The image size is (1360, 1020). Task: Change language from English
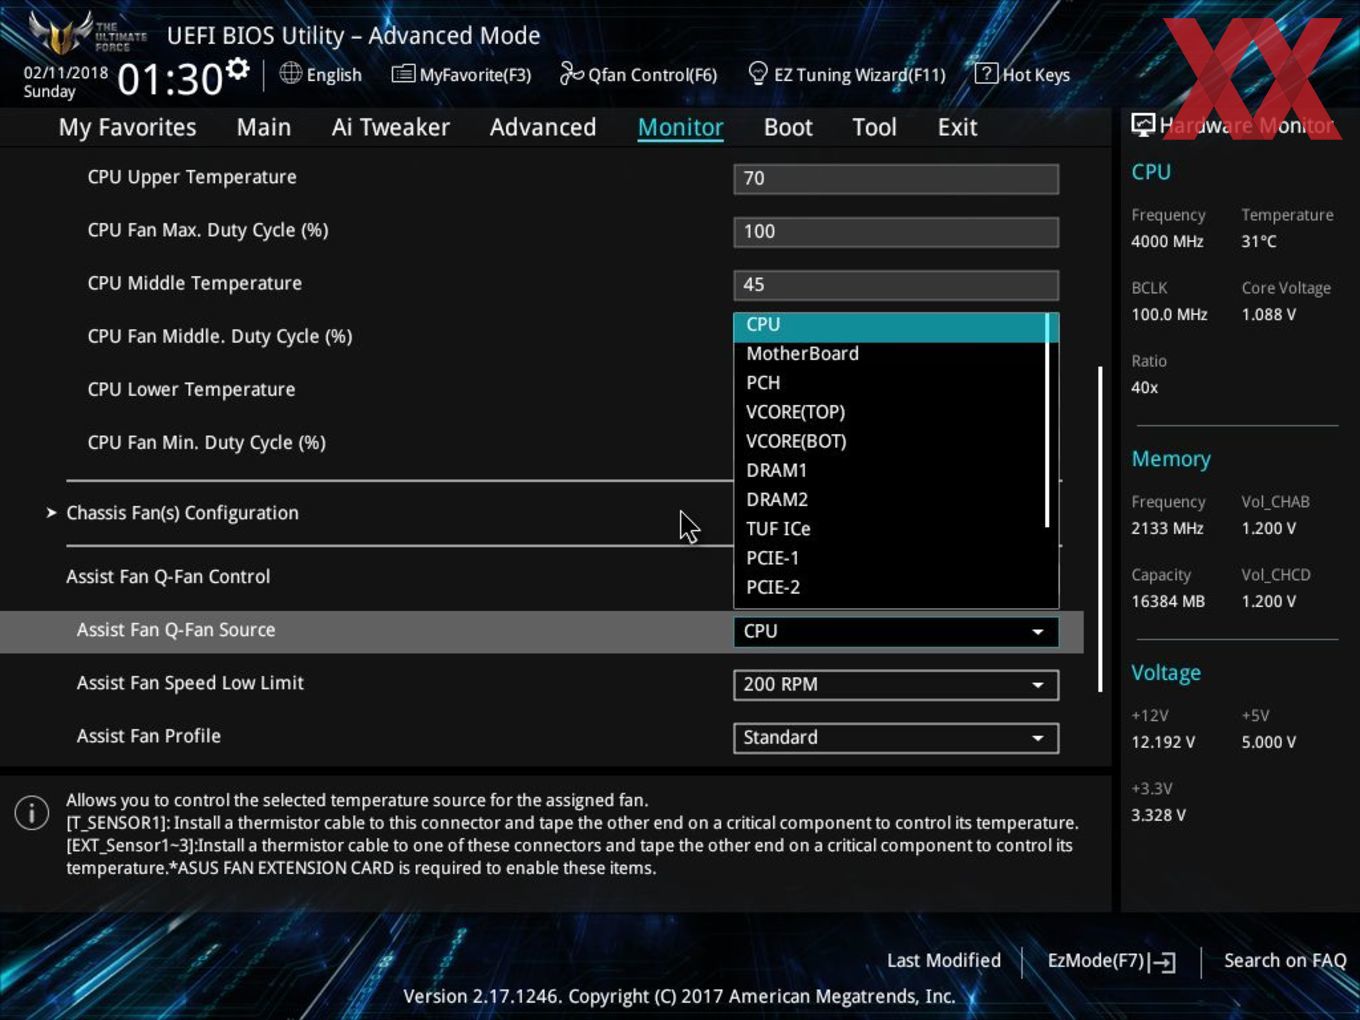point(321,74)
